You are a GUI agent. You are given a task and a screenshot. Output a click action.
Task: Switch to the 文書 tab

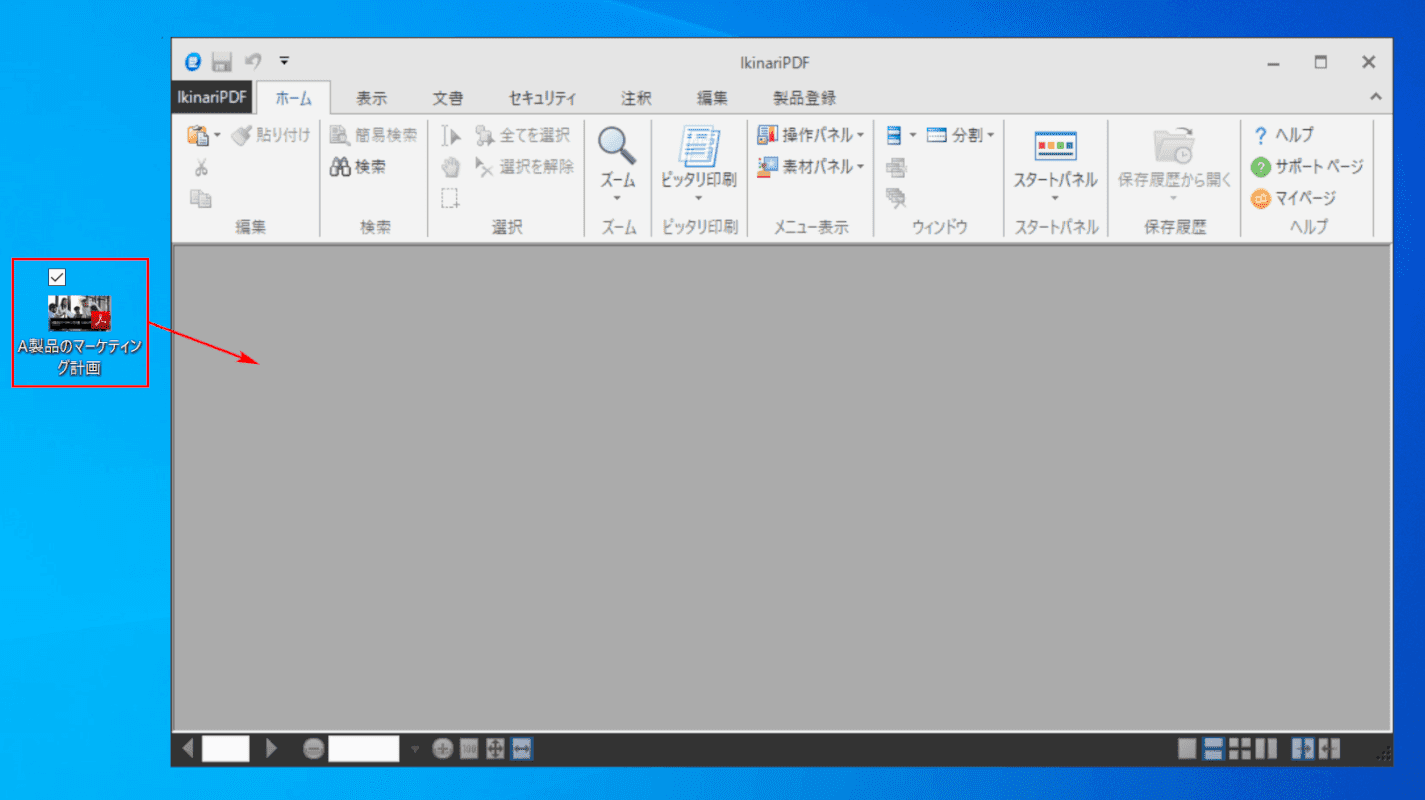click(448, 98)
